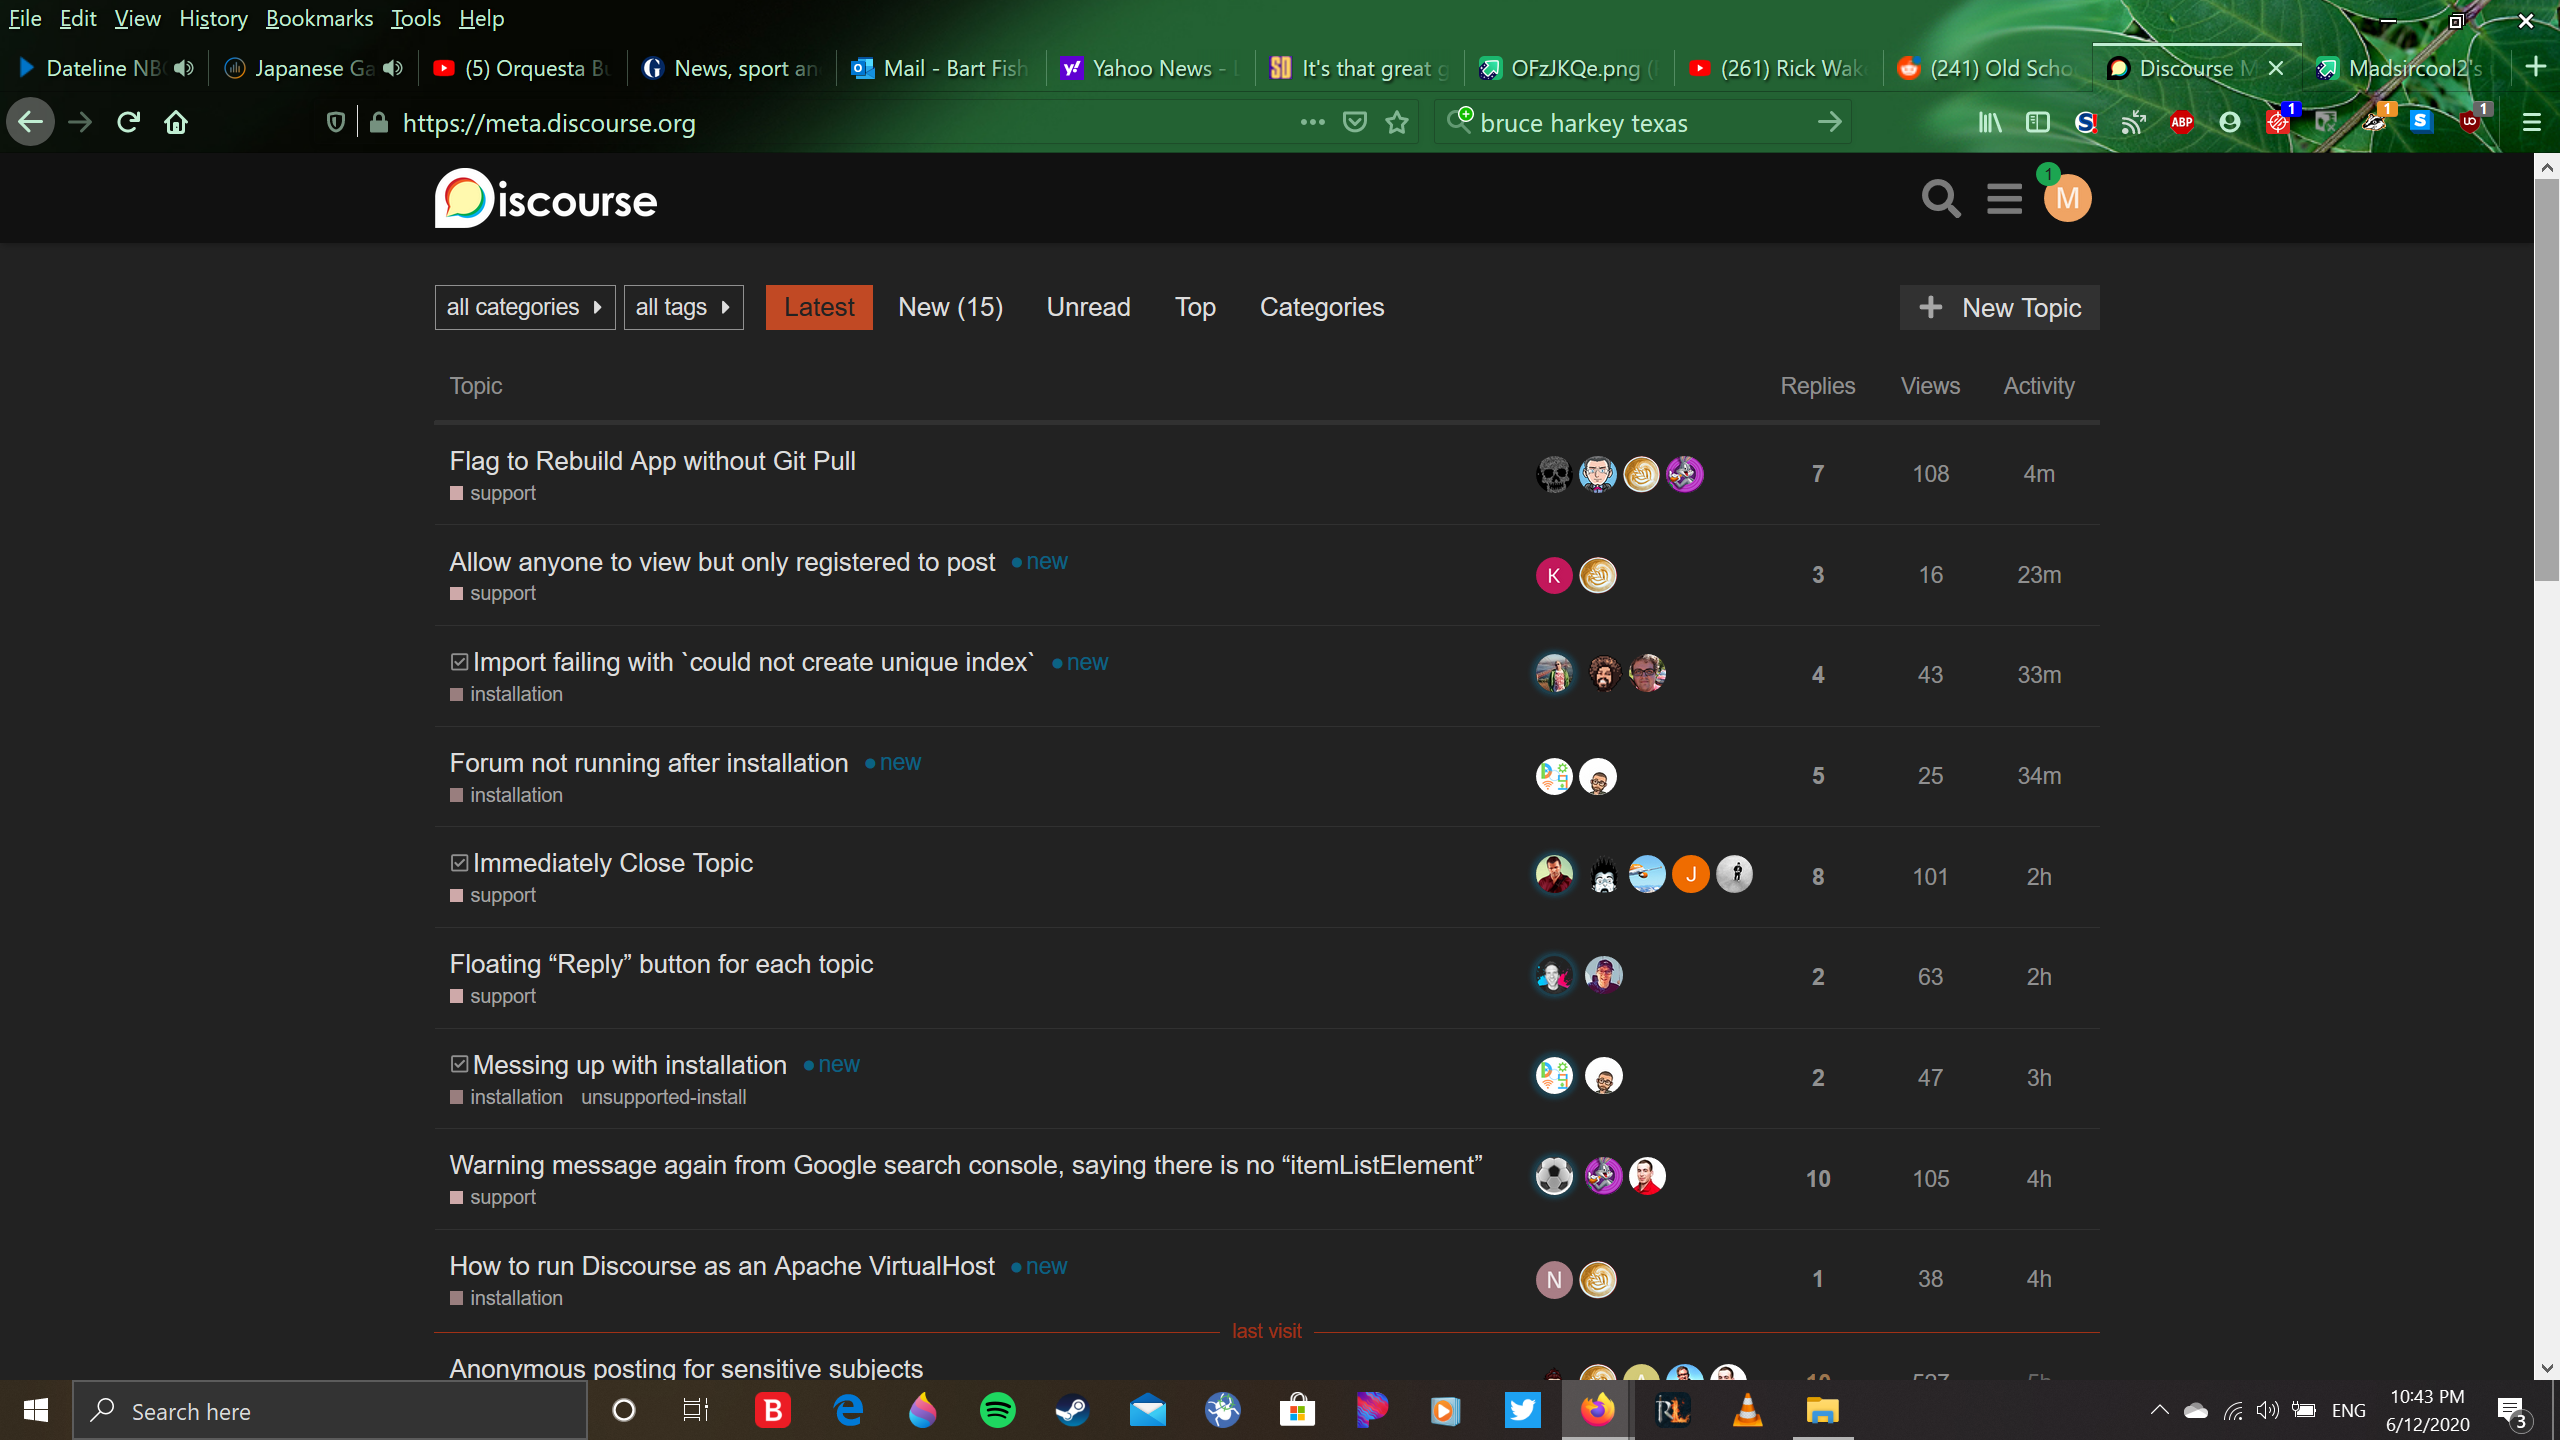The height and width of the screenshot is (1440, 2560).
Task: Mute the Japanese Ga tab audio
Action: (394, 68)
